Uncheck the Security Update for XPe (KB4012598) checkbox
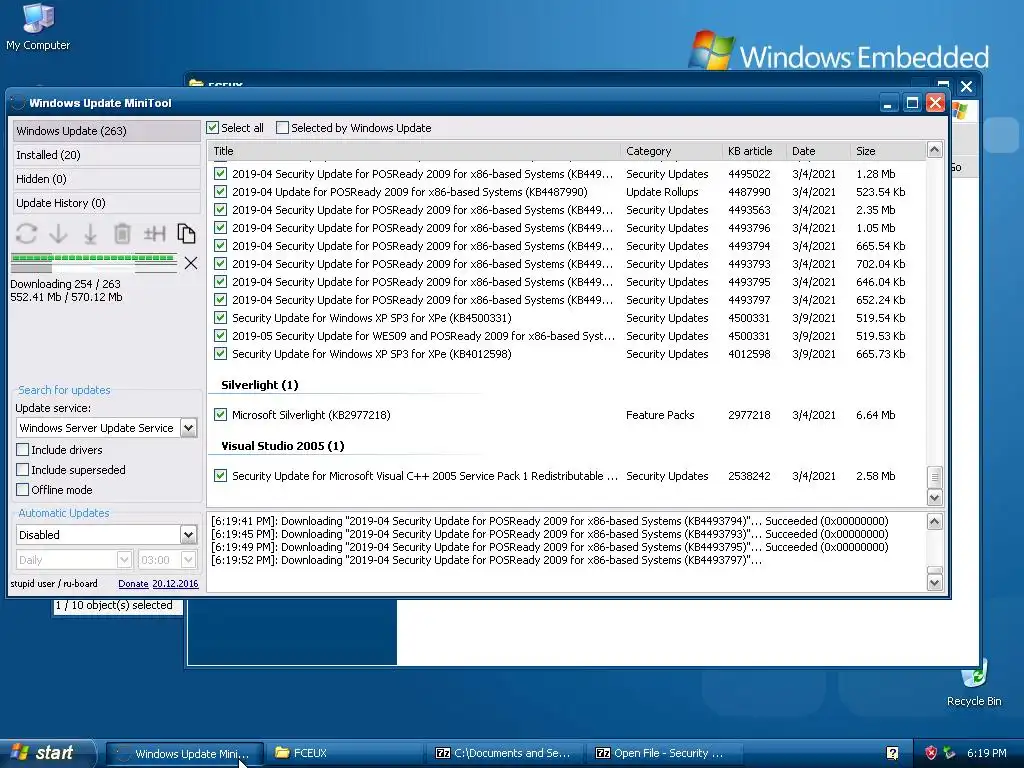1024x768 pixels. (x=221, y=354)
